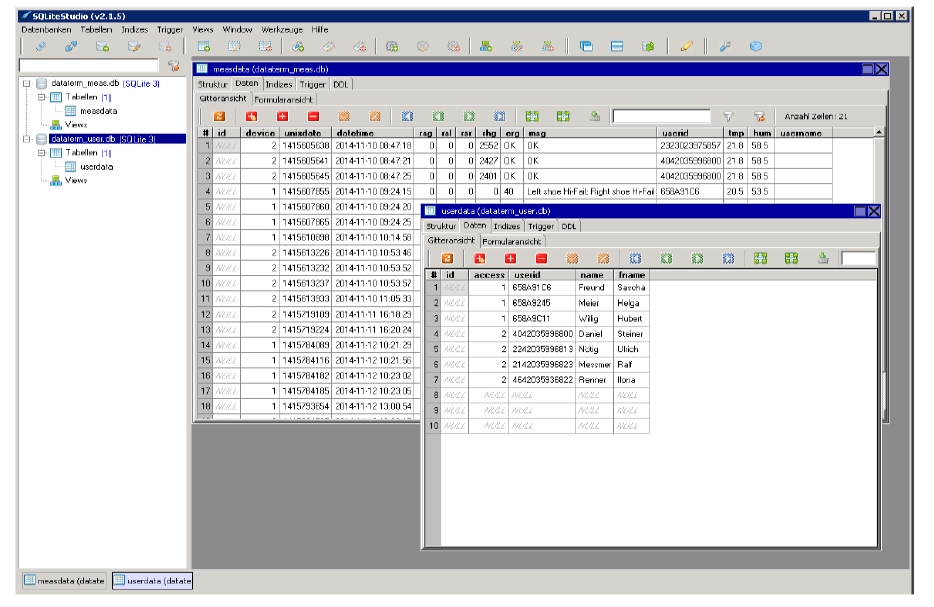Activate the userdata taskbar window button

pyautogui.click(x=152, y=581)
